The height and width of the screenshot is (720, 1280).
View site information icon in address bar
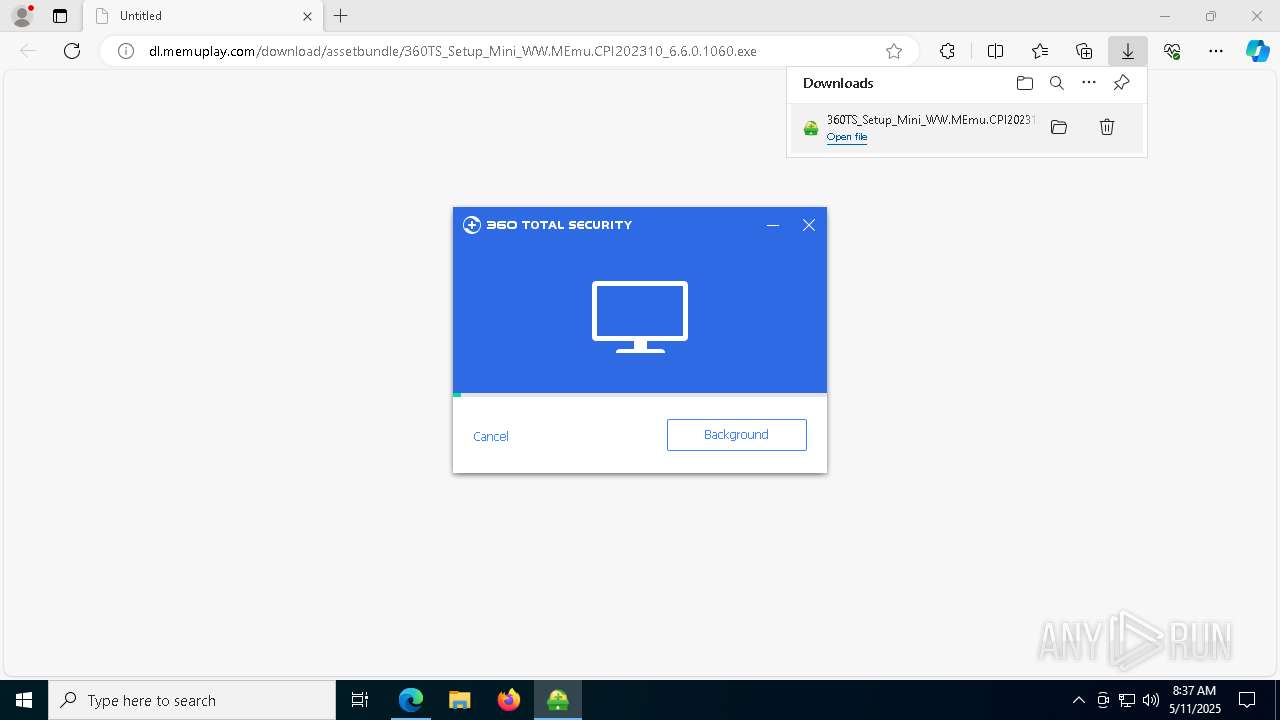(126, 51)
